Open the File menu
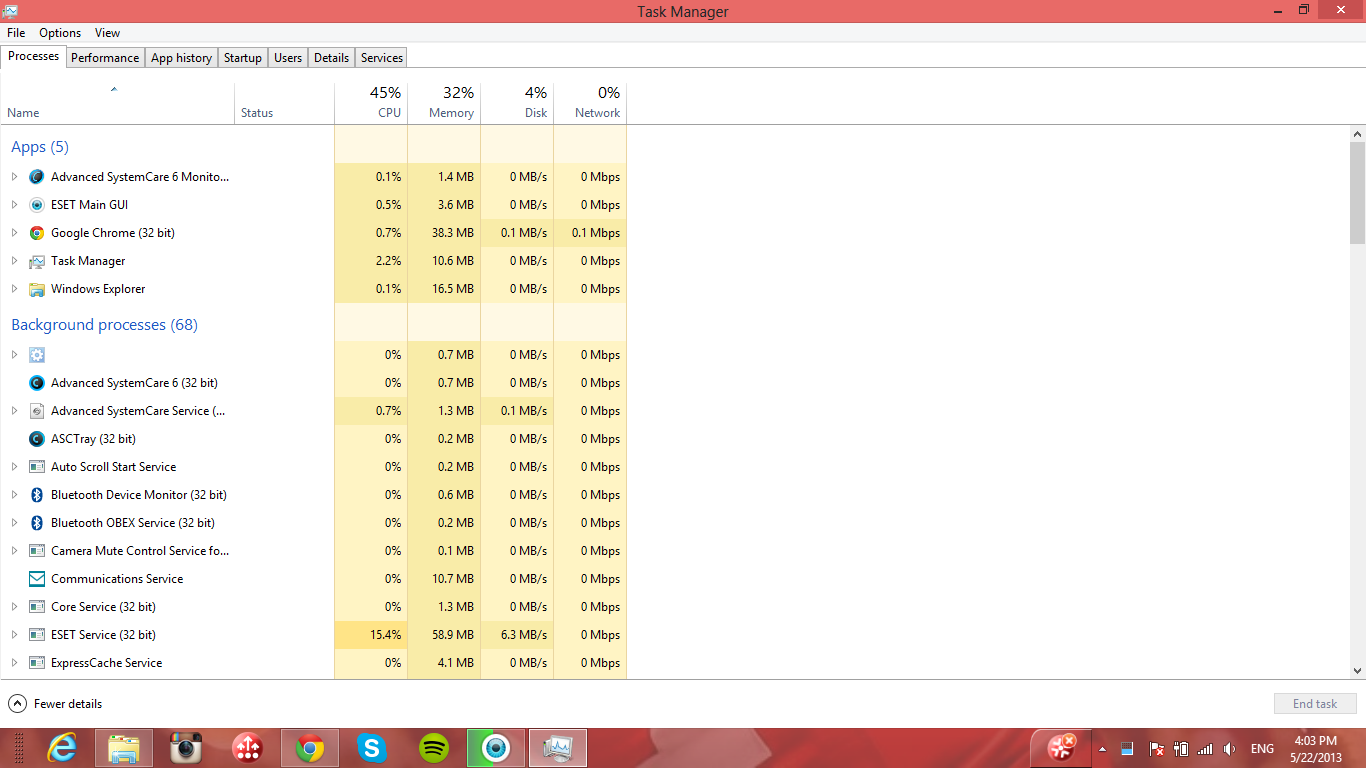Screen dimensions: 1366x768 [16, 33]
